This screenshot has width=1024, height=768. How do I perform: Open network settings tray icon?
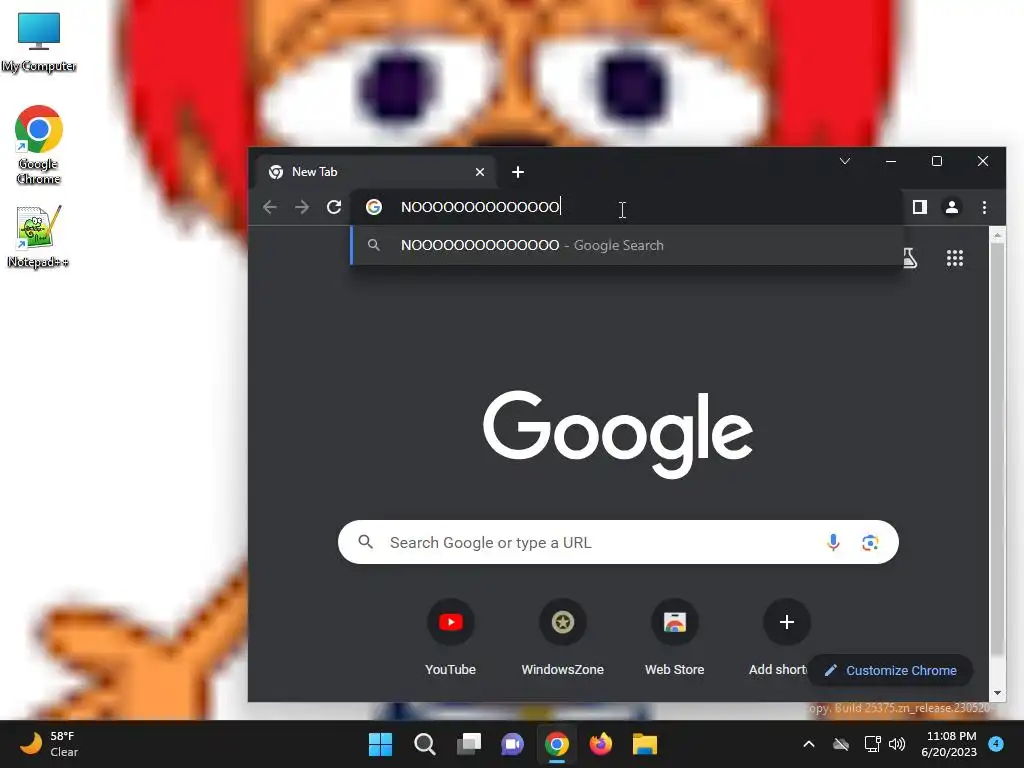[872, 744]
